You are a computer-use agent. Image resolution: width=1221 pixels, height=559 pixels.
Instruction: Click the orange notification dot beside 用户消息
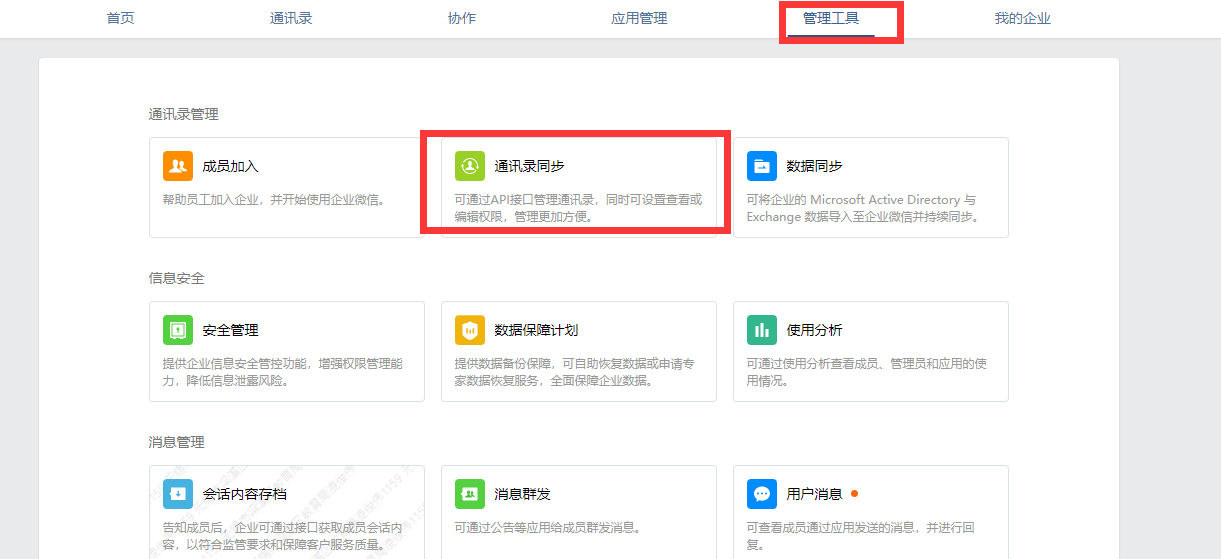click(x=854, y=493)
